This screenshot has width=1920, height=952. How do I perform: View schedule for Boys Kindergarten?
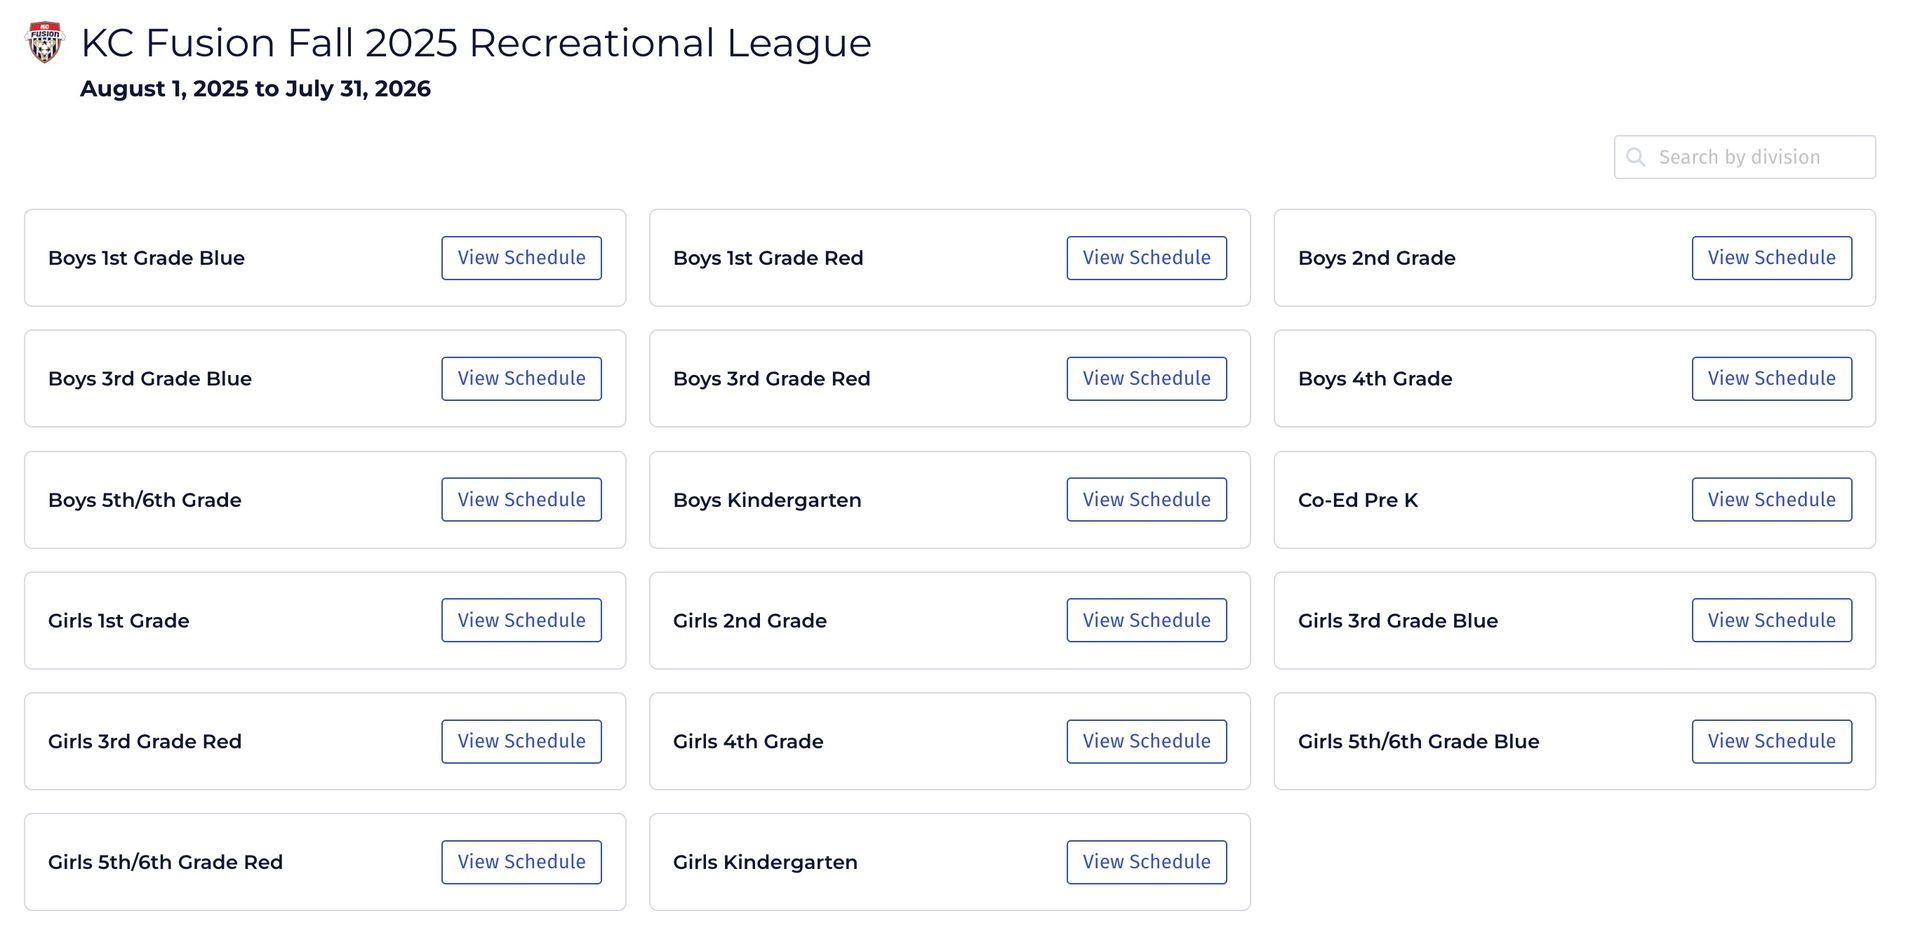(x=1147, y=500)
